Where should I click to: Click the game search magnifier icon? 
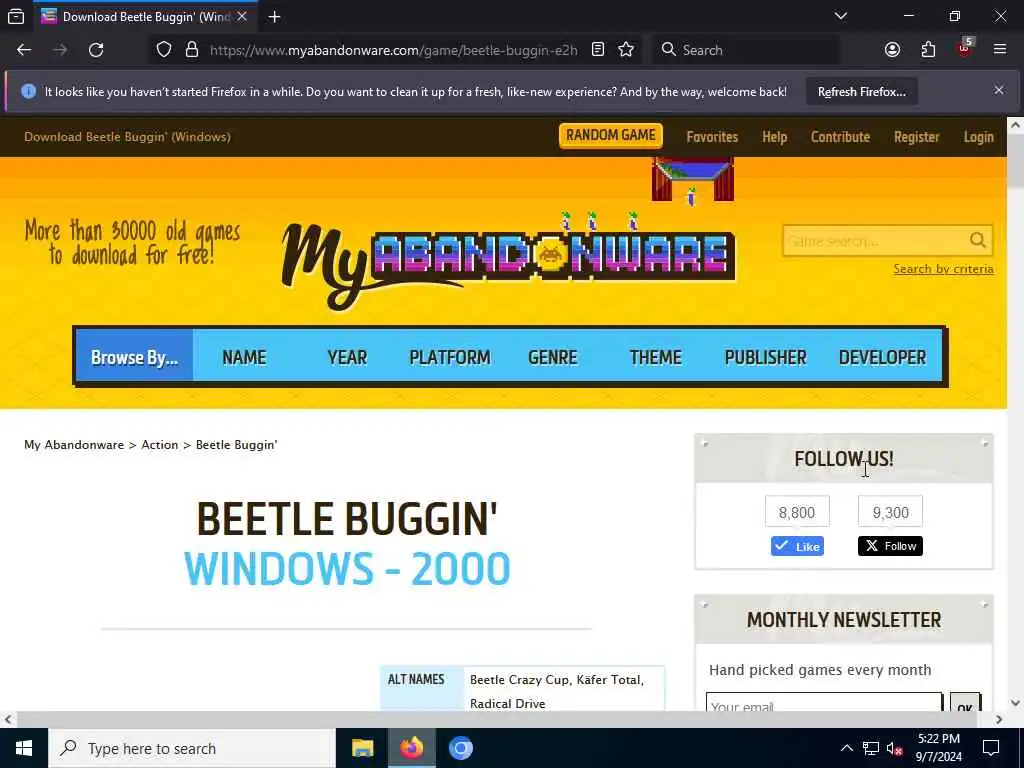(x=978, y=240)
